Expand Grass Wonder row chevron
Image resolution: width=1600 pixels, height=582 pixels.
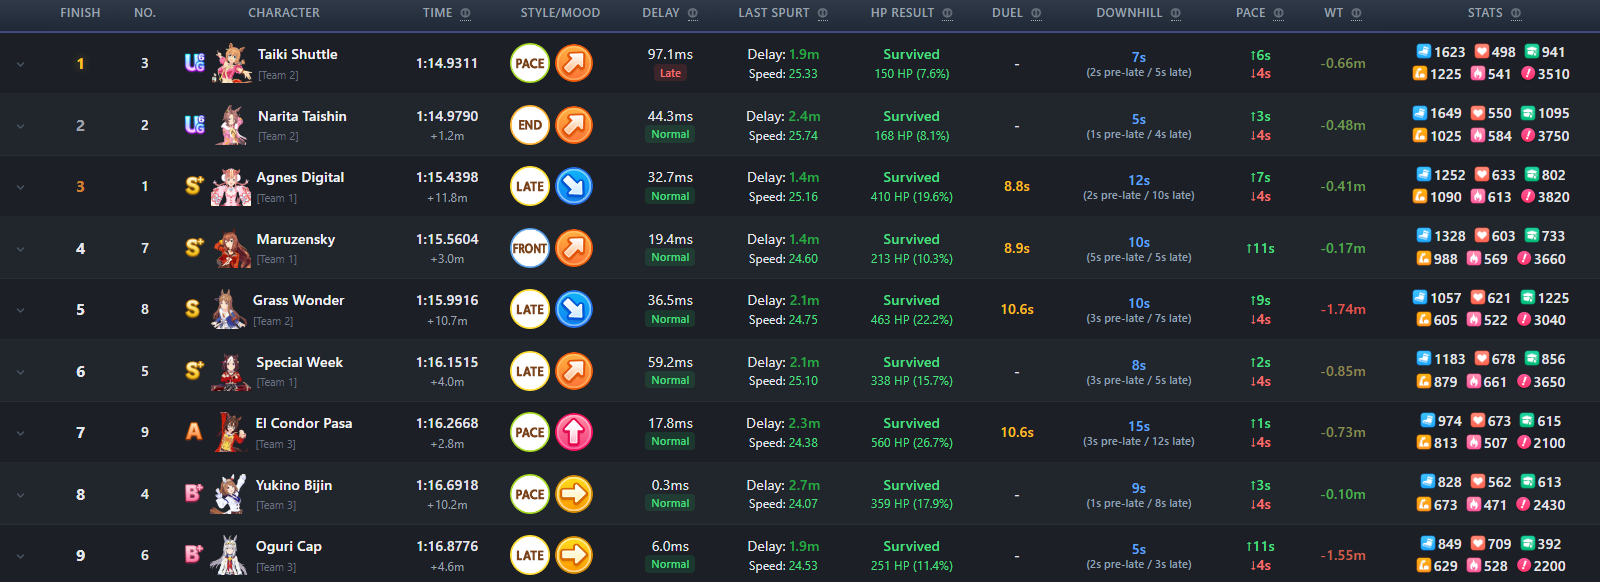tap(20, 310)
